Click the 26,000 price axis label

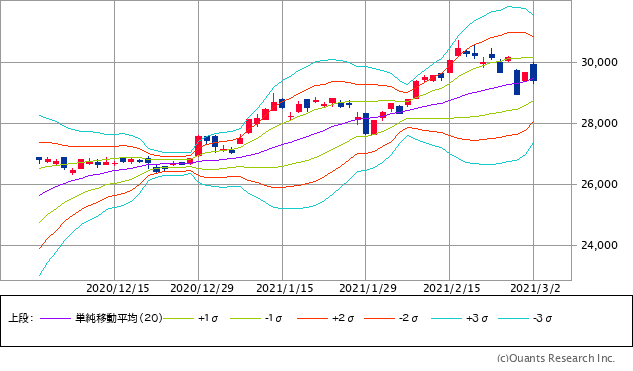[x=599, y=184]
